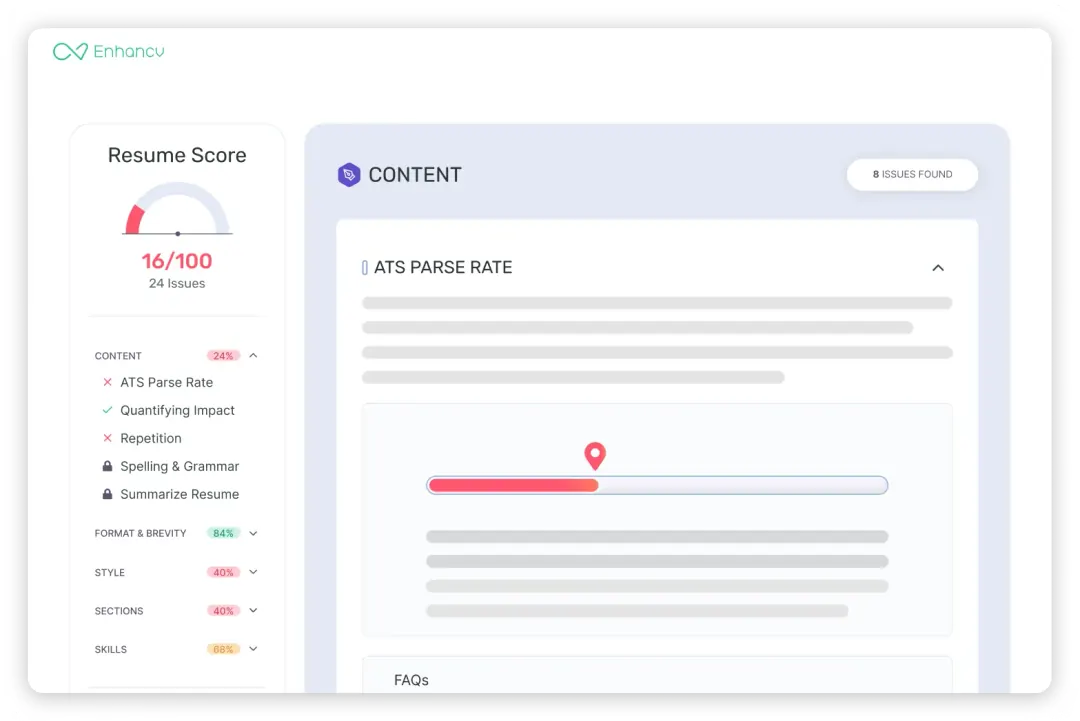The image size is (1080, 721).
Task: Click the lock icon beside Spelling & Grammar
Action: [107, 466]
